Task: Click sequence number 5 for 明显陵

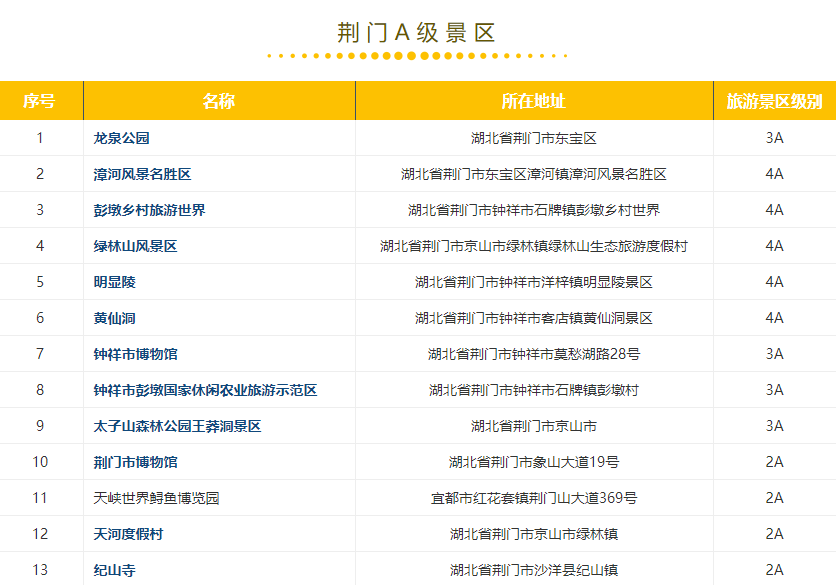Action: [40, 282]
